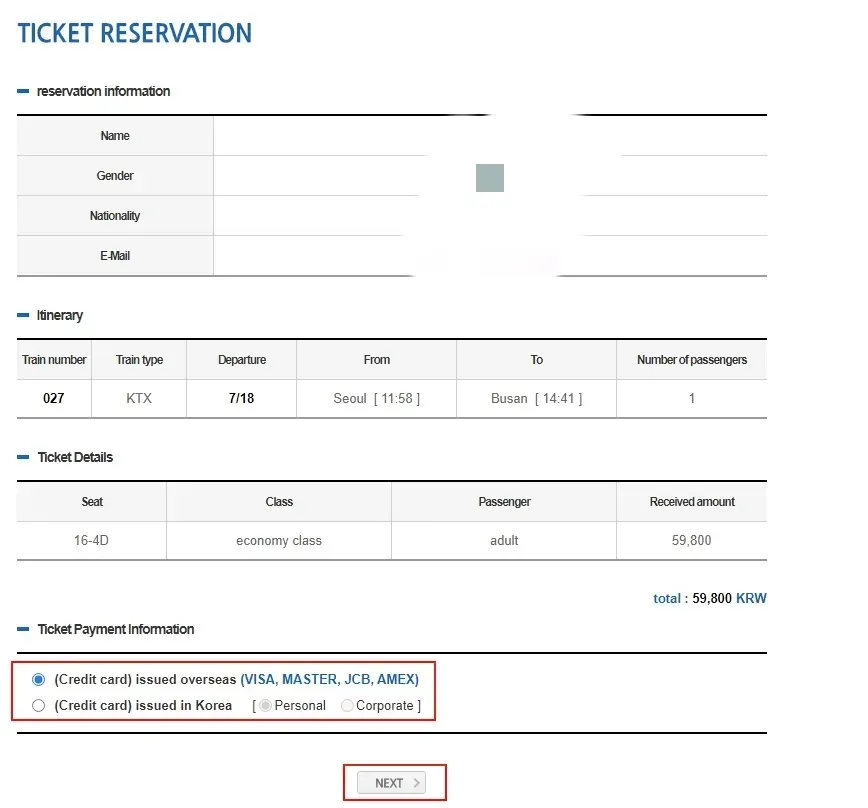Click dash bullet beside Itinerary heading
The width and height of the screenshot is (868, 808).
pos(23,315)
